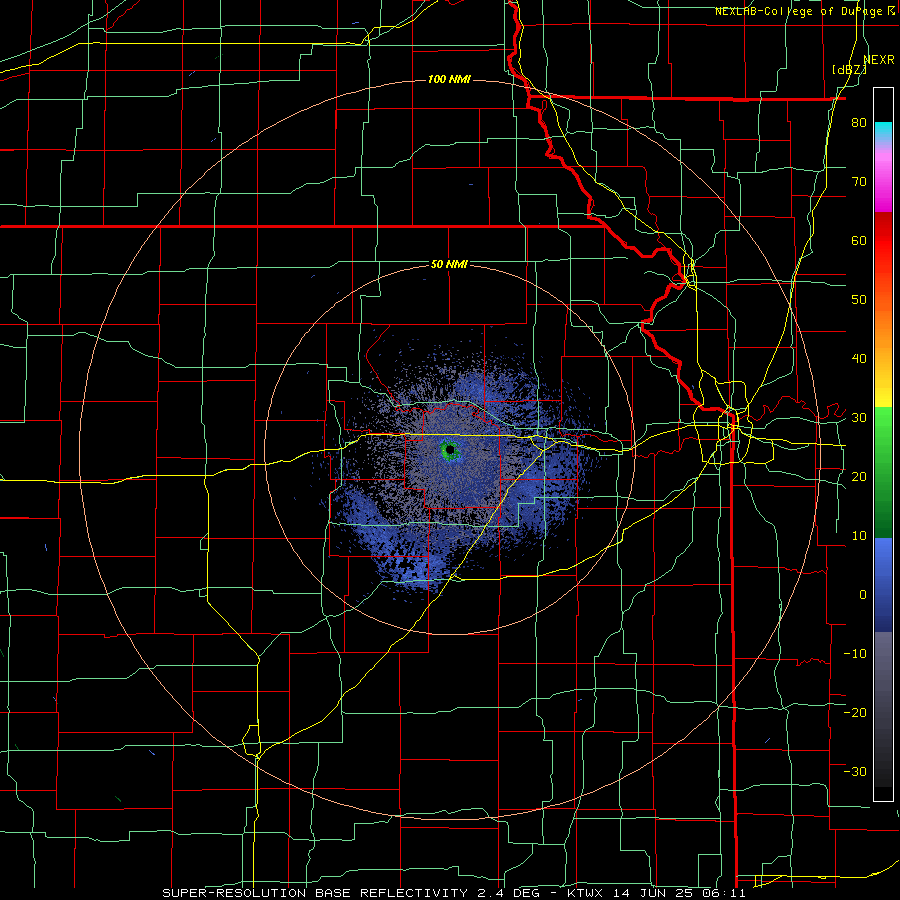
Task: Click the 20 value on the dBZ scale
Action: (x=859, y=477)
